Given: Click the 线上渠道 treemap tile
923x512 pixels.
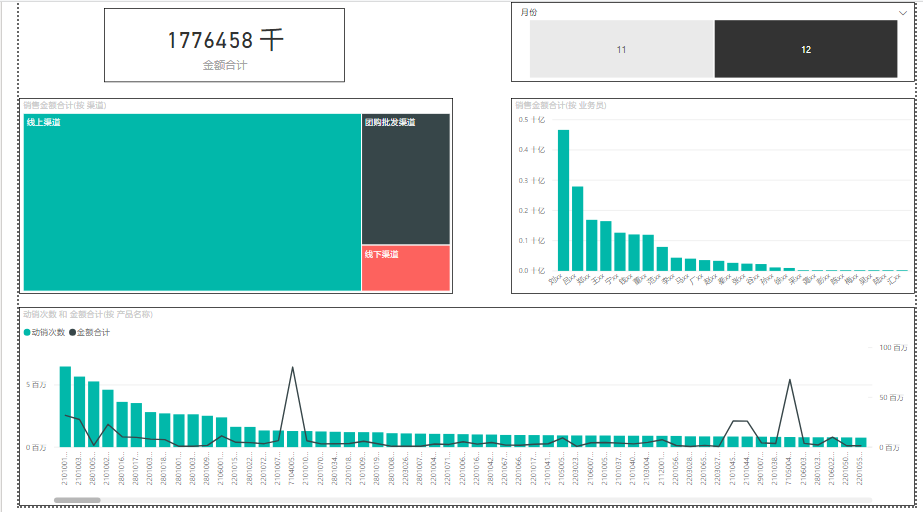Looking at the screenshot, I should click(x=192, y=202).
